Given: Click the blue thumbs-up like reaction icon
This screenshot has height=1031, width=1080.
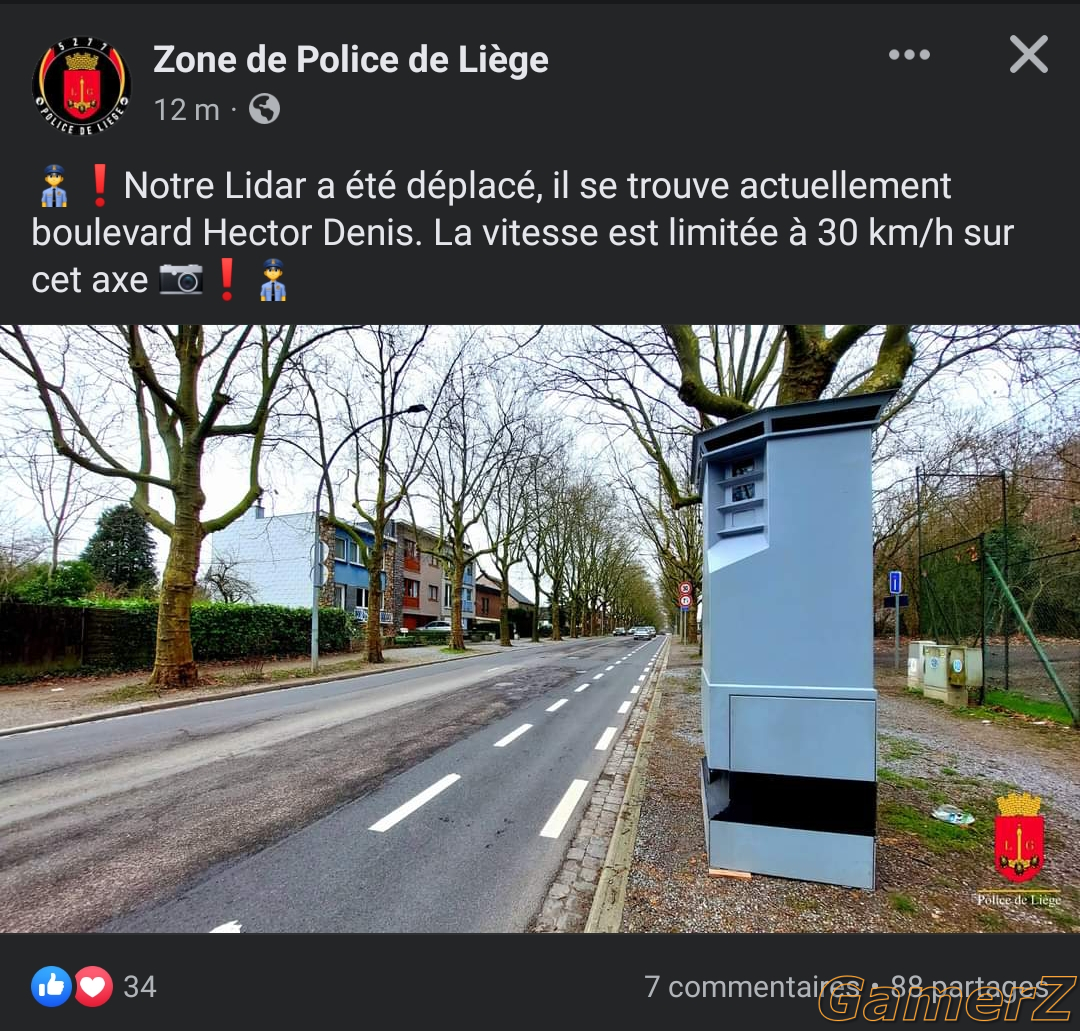Looking at the screenshot, I should pos(52,986).
